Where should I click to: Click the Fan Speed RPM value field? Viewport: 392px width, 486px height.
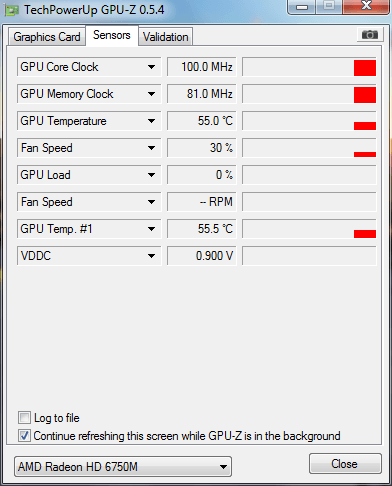pyautogui.click(x=202, y=202)
